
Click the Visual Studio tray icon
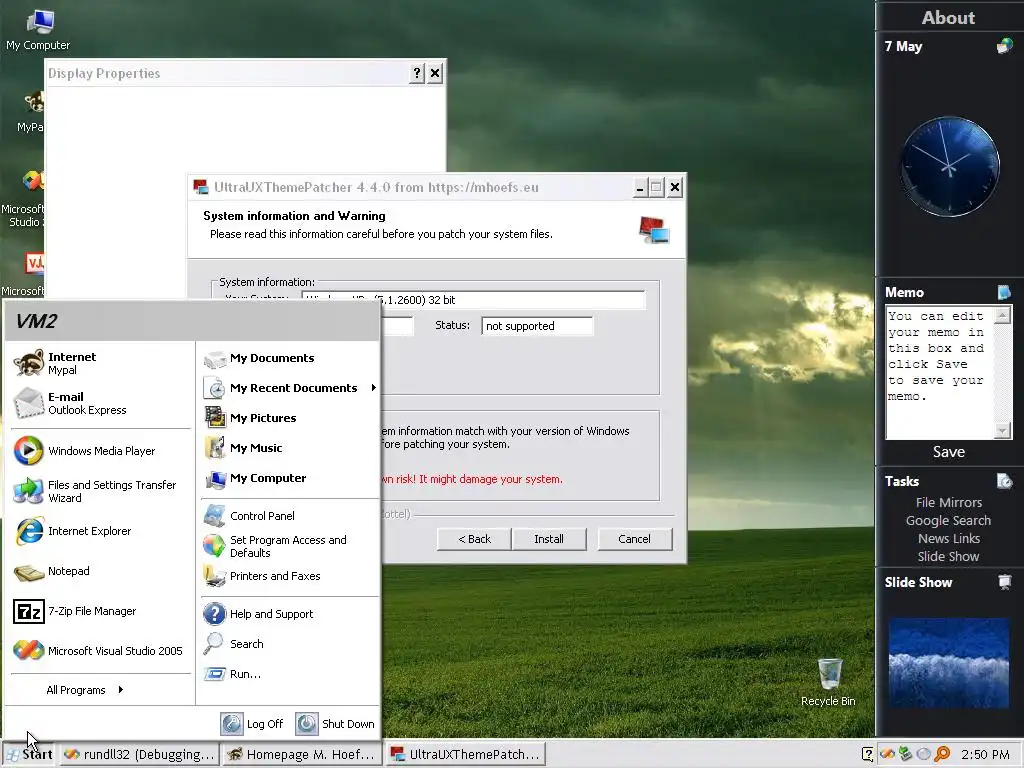click(887, 754)
